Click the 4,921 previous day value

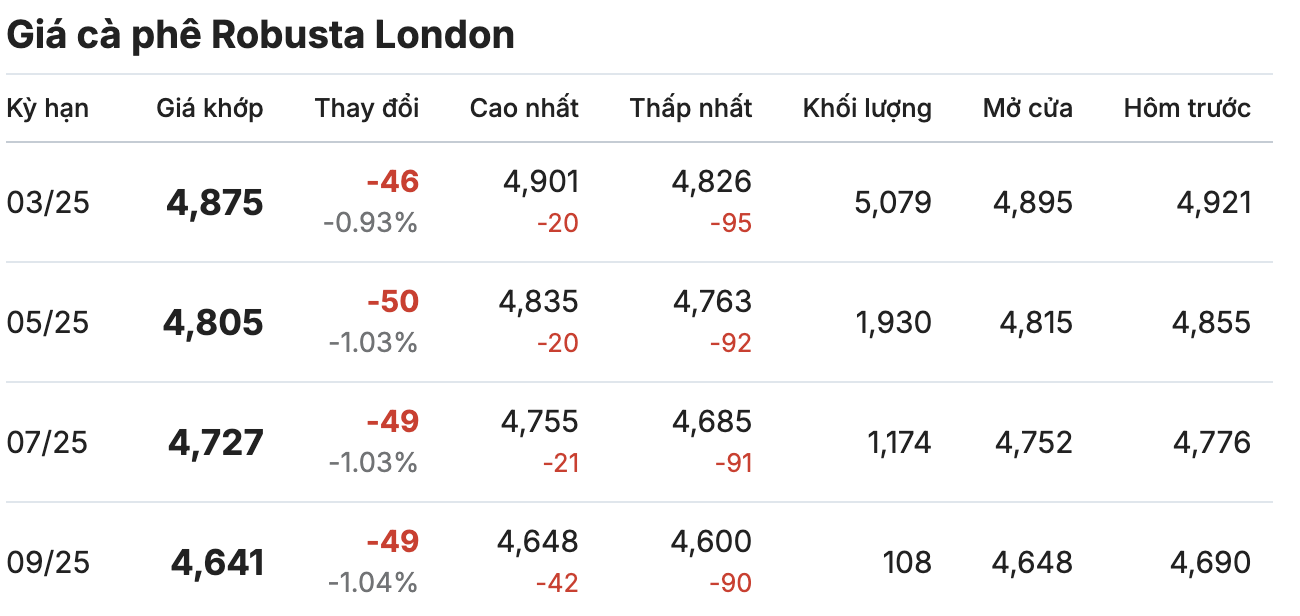pos(1214,203)
